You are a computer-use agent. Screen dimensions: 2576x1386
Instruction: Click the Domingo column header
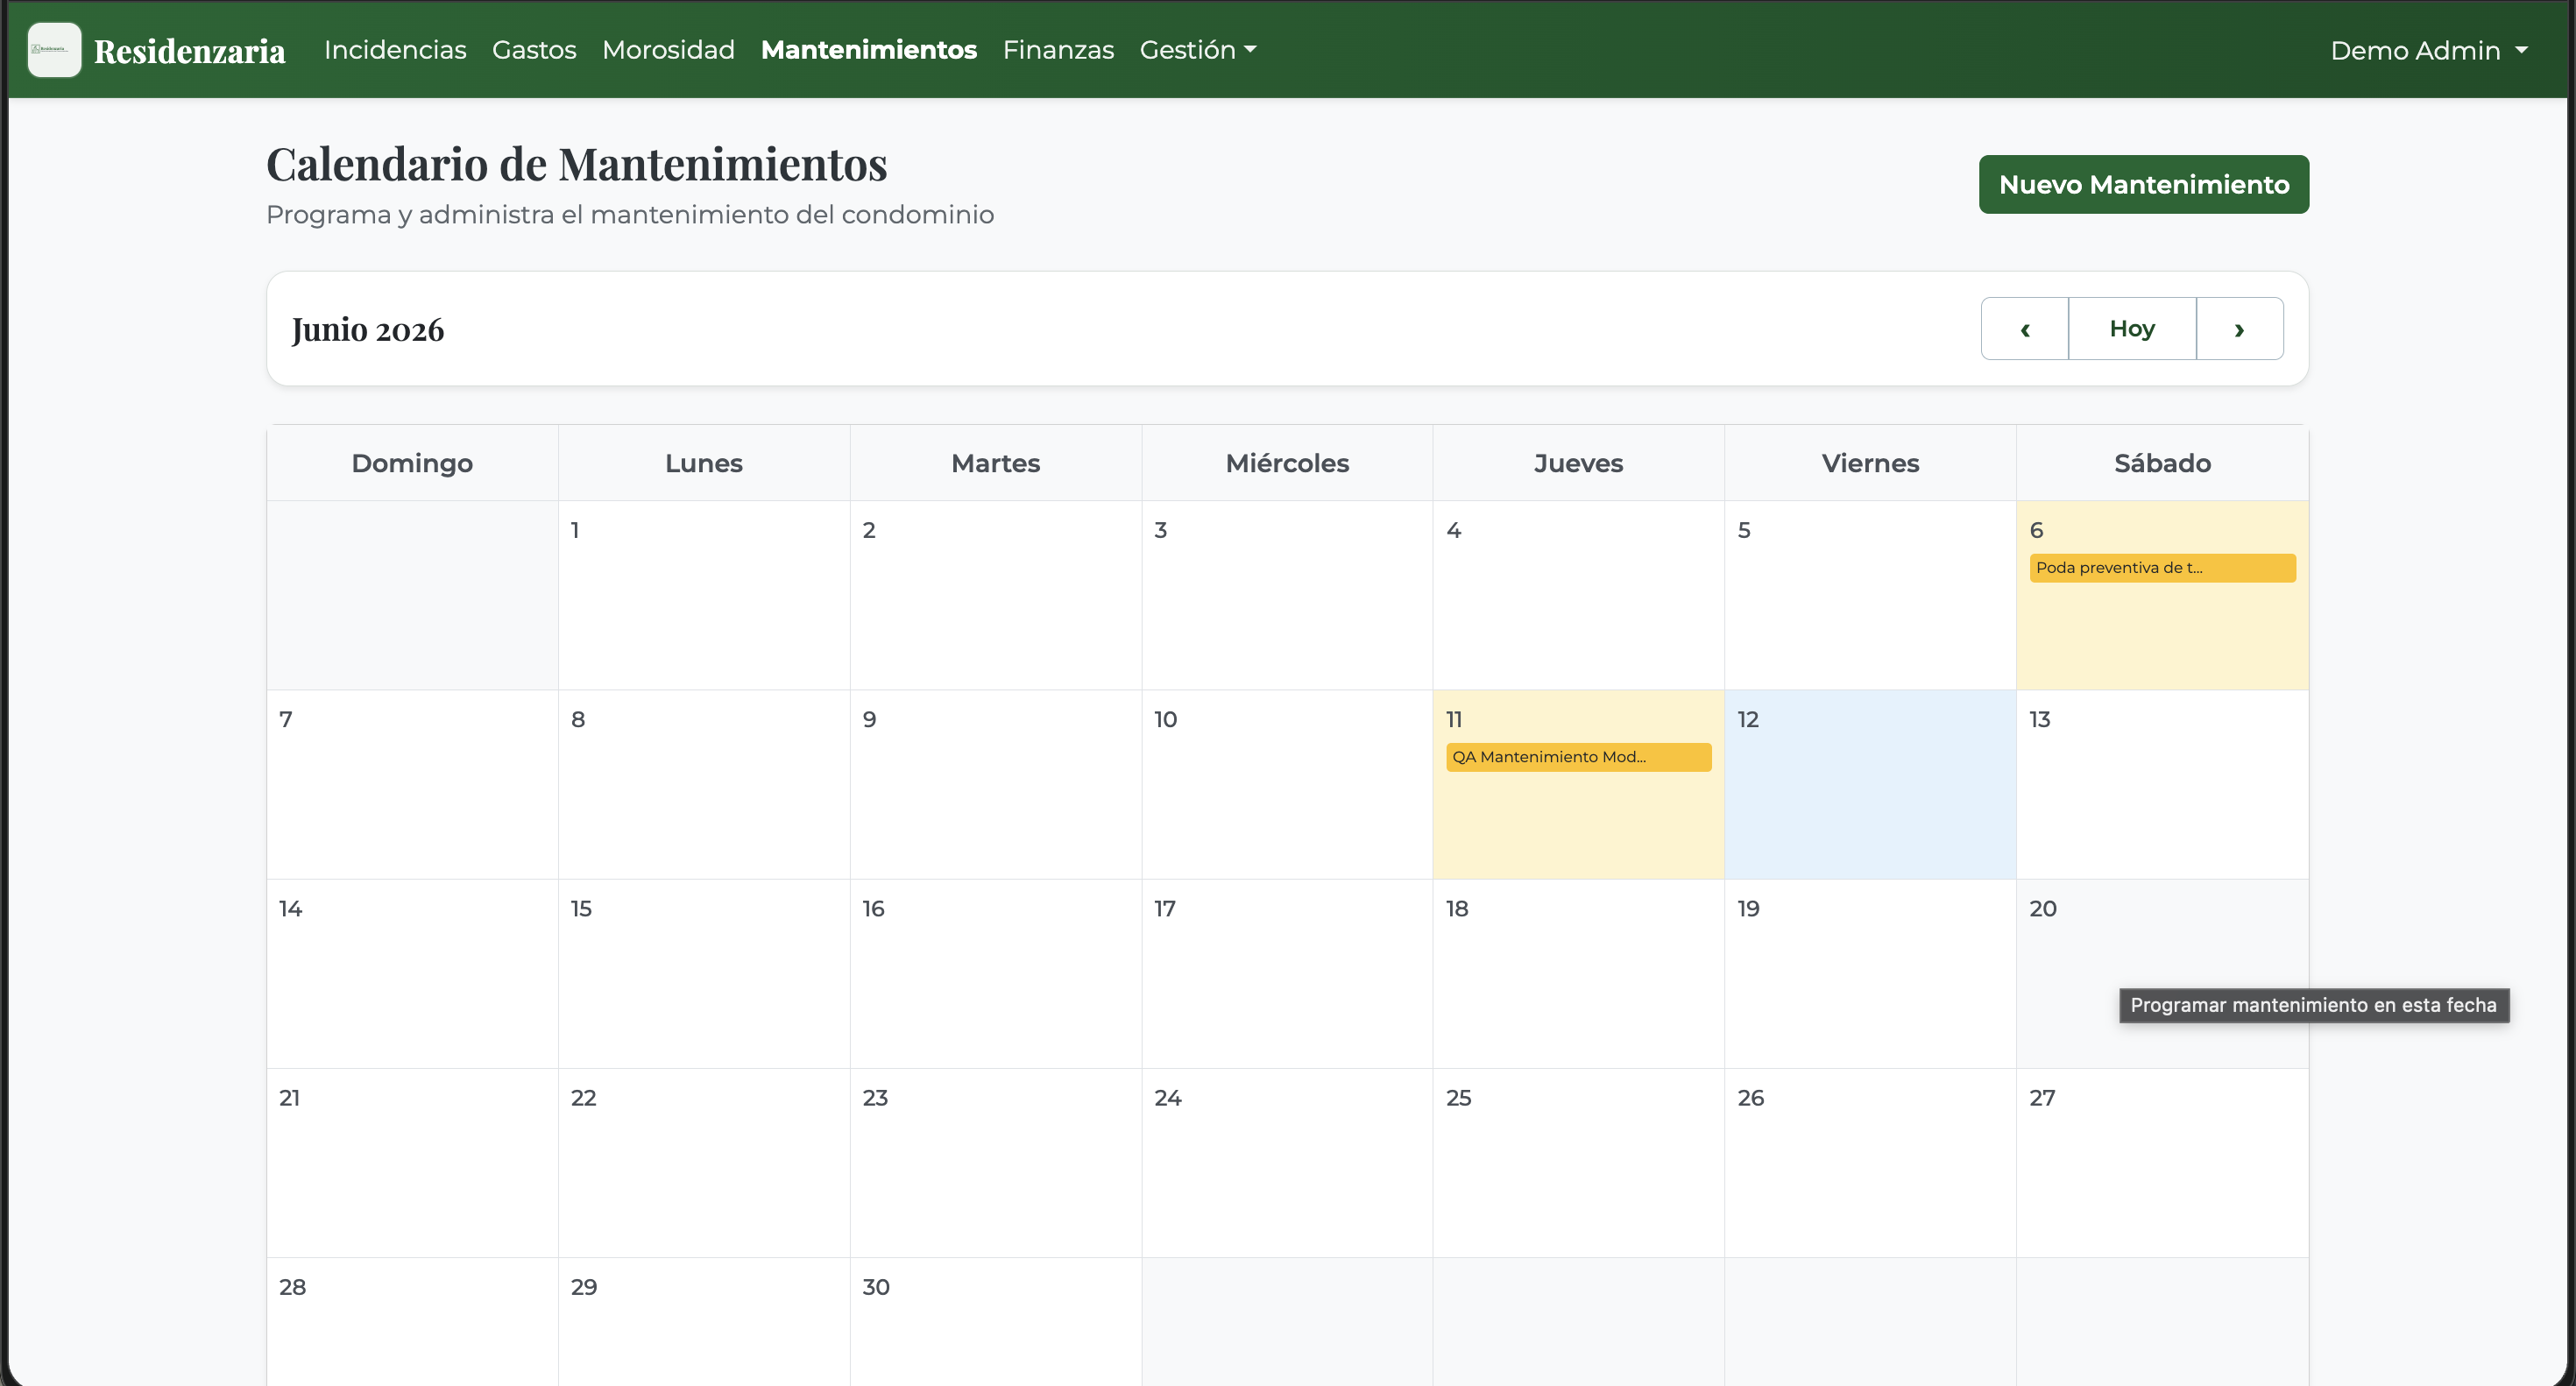coord(412,463)
